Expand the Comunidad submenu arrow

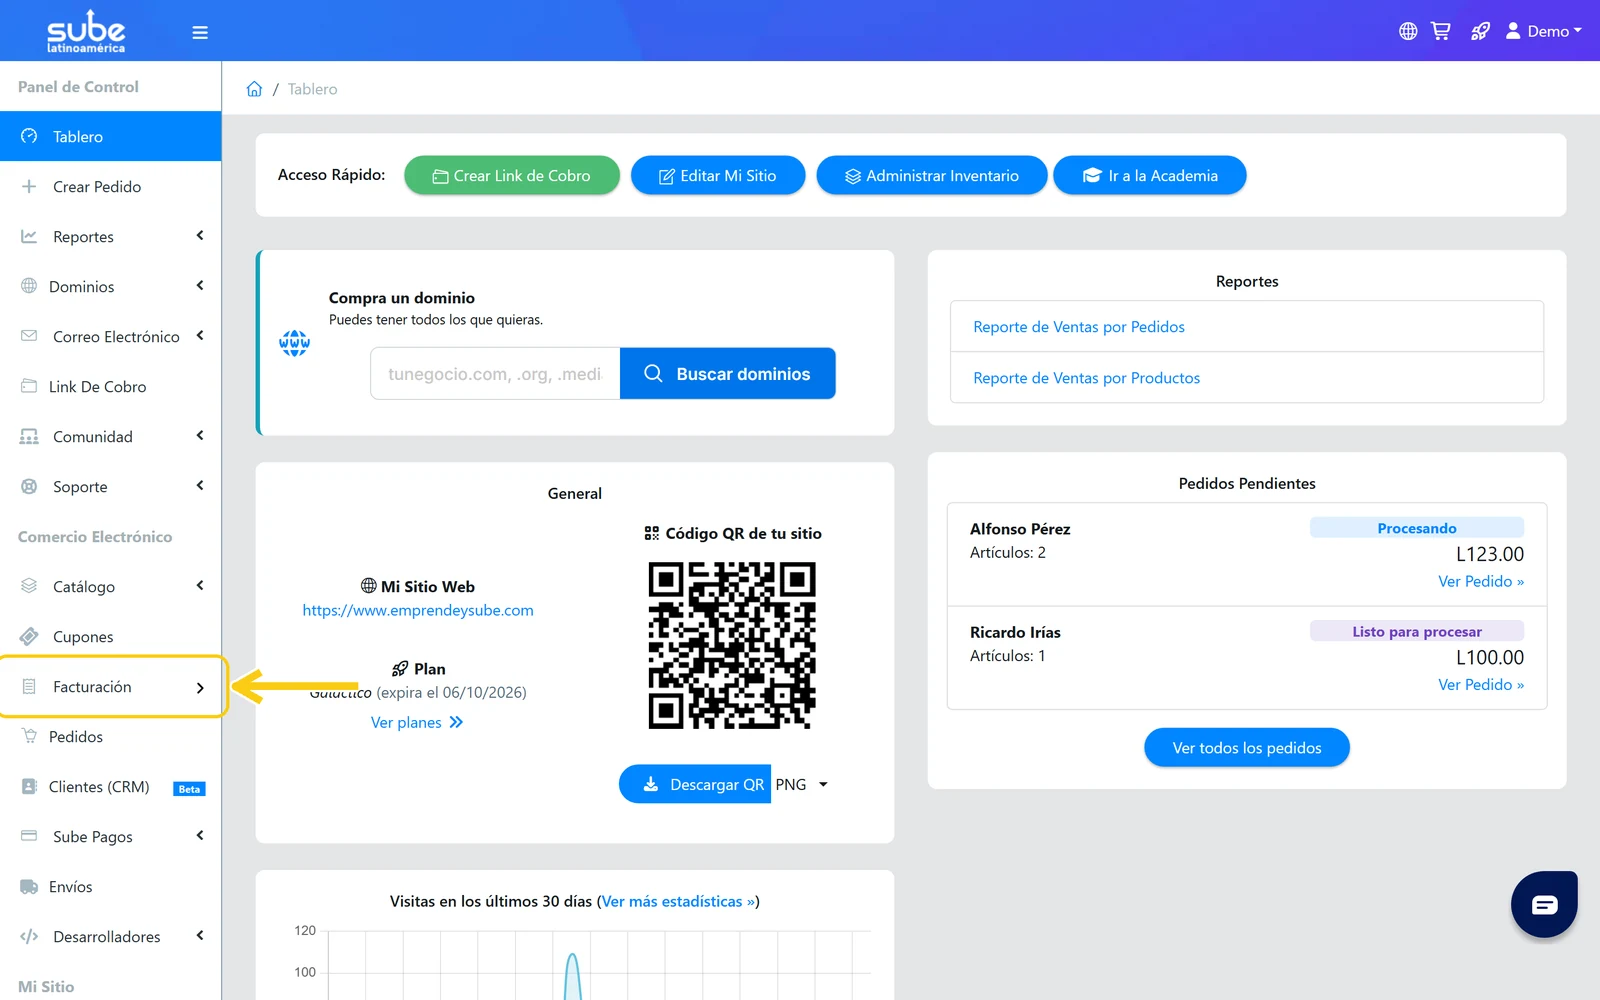[x=200, y=436]
